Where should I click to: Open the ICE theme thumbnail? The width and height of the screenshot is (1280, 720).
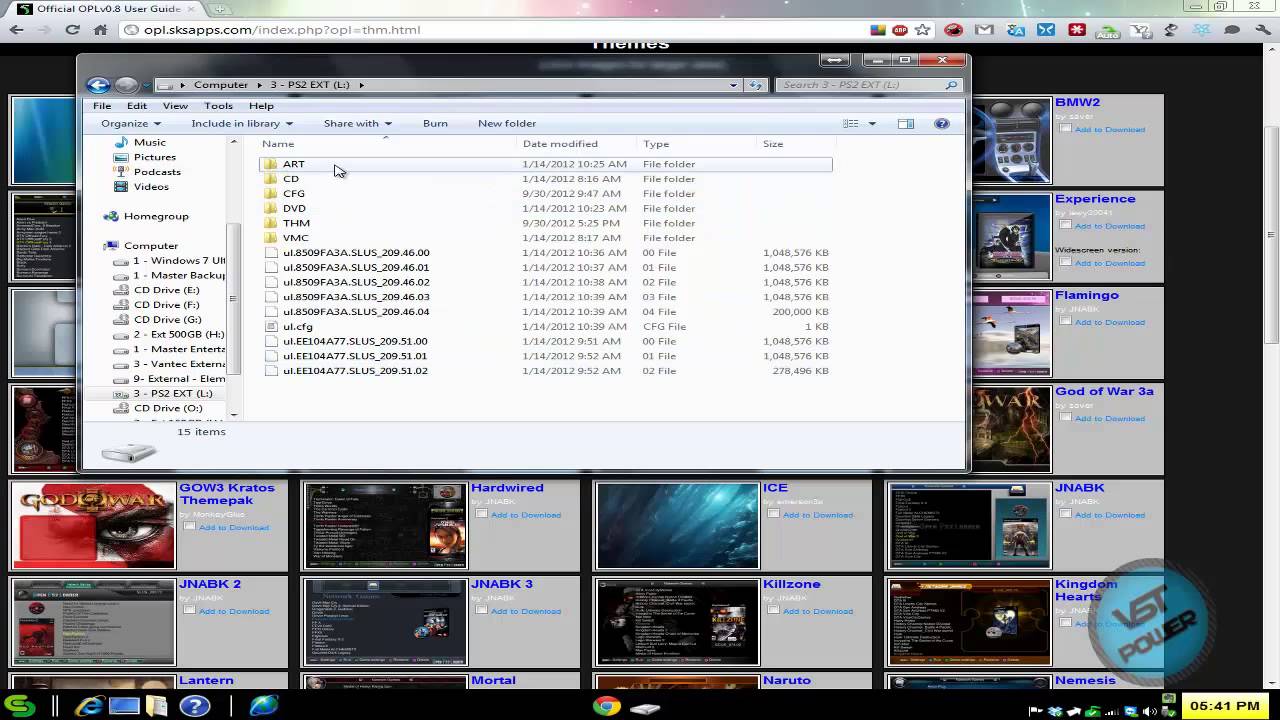coord(677,526)
